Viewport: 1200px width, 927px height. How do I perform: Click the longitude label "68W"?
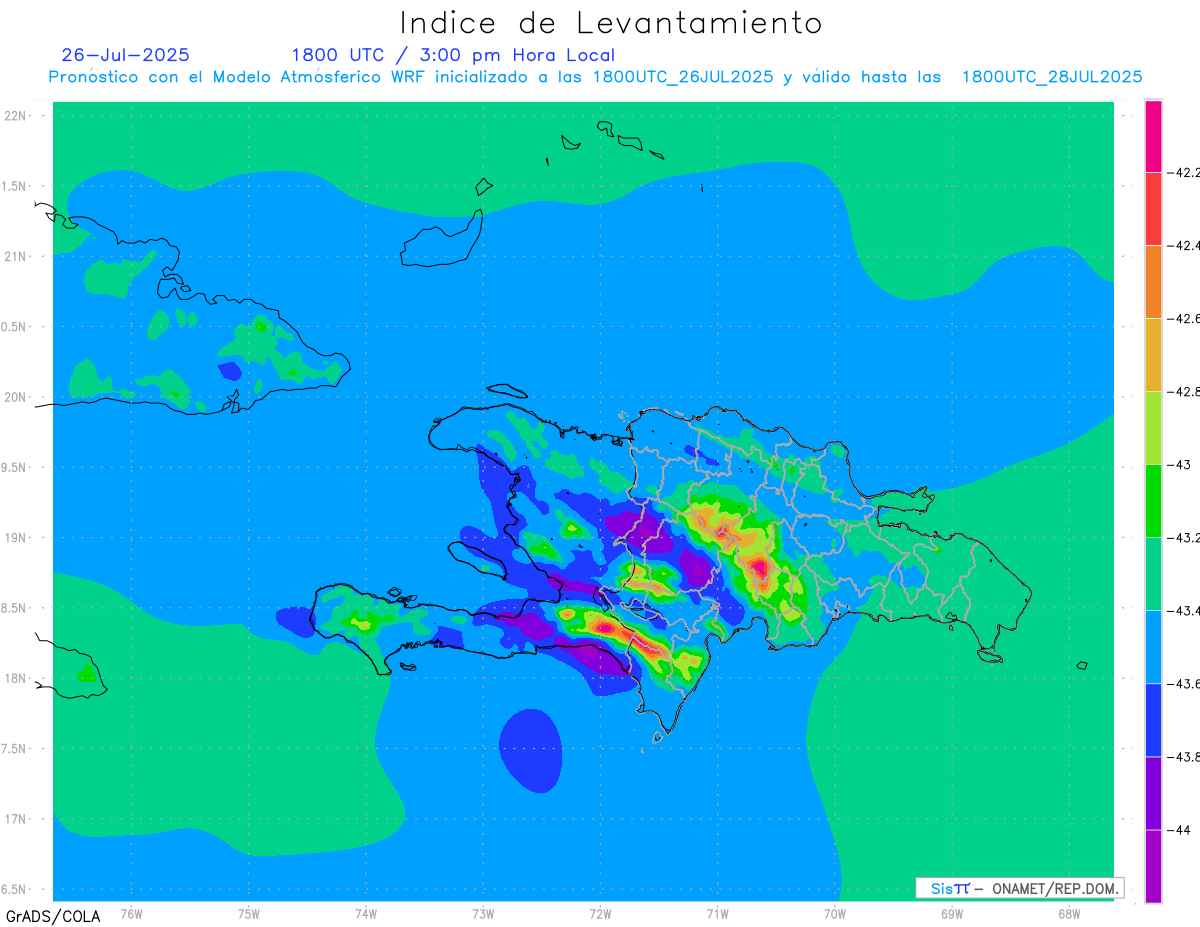pos(1068,913)
